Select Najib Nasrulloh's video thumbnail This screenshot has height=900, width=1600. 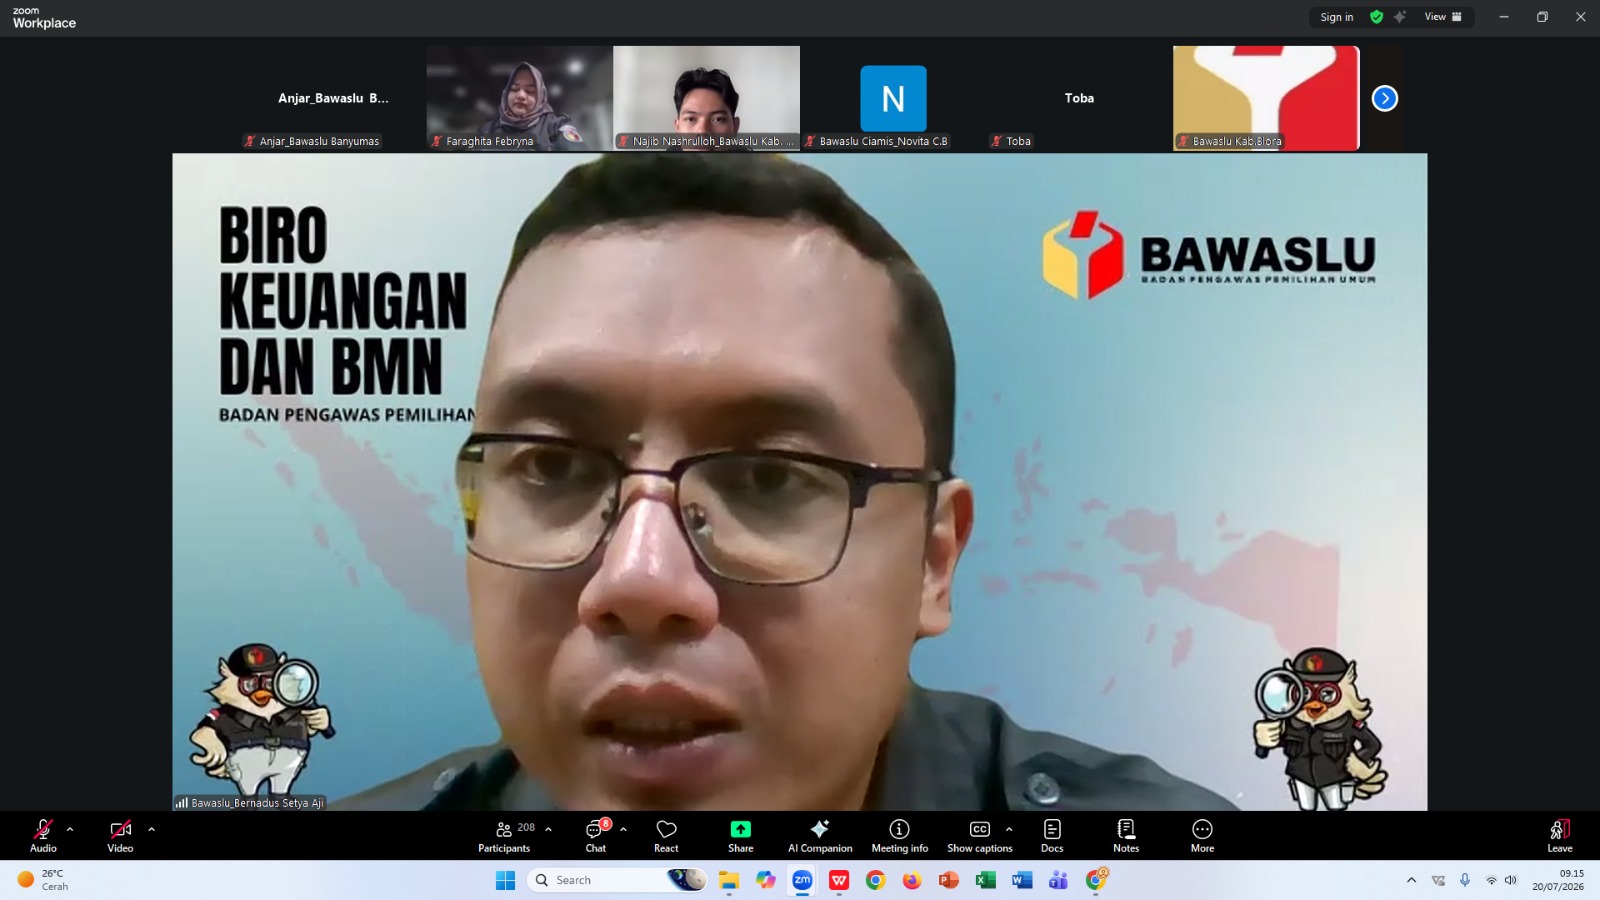pyautogui.click(x=706, y=98)
